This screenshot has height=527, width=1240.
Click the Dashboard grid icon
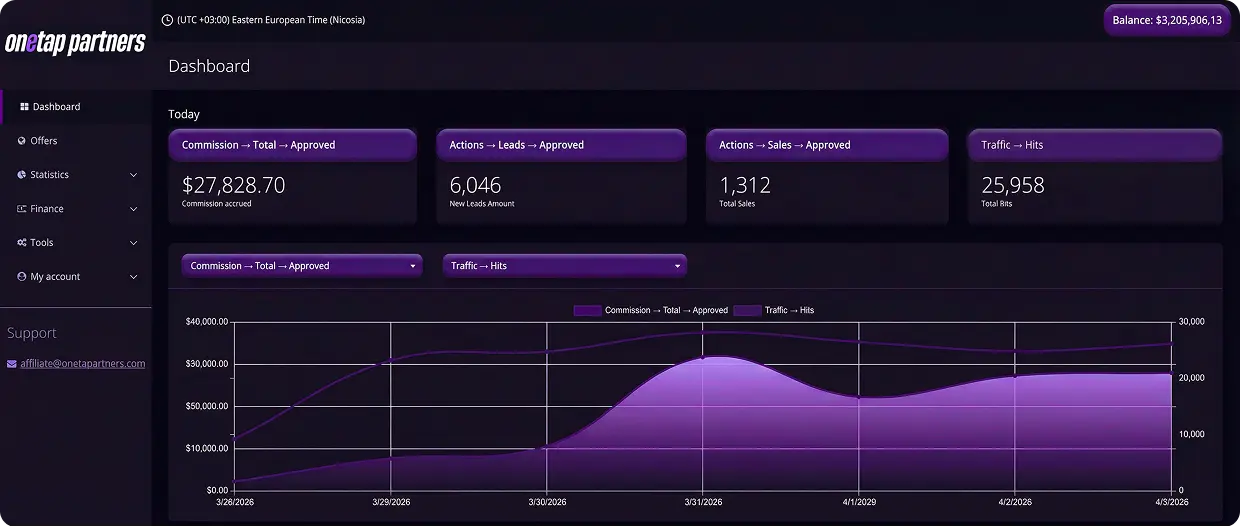[24, 107]
